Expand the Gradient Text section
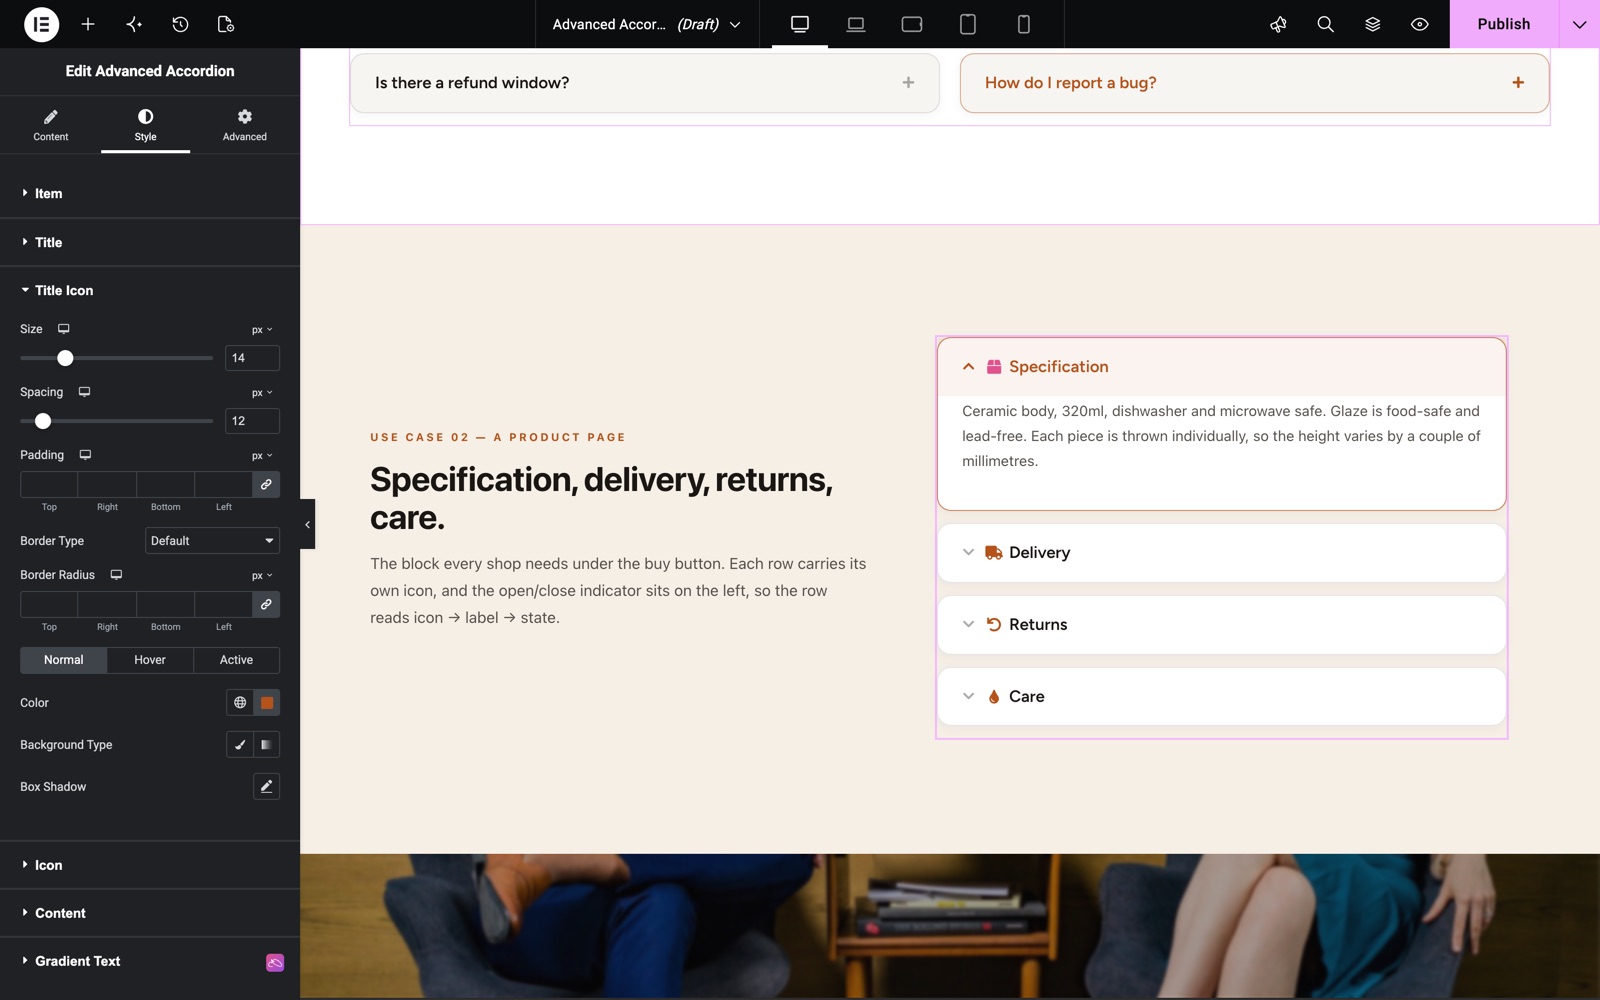Screen dimensions: 1600x1000 (x=150, y=961)
